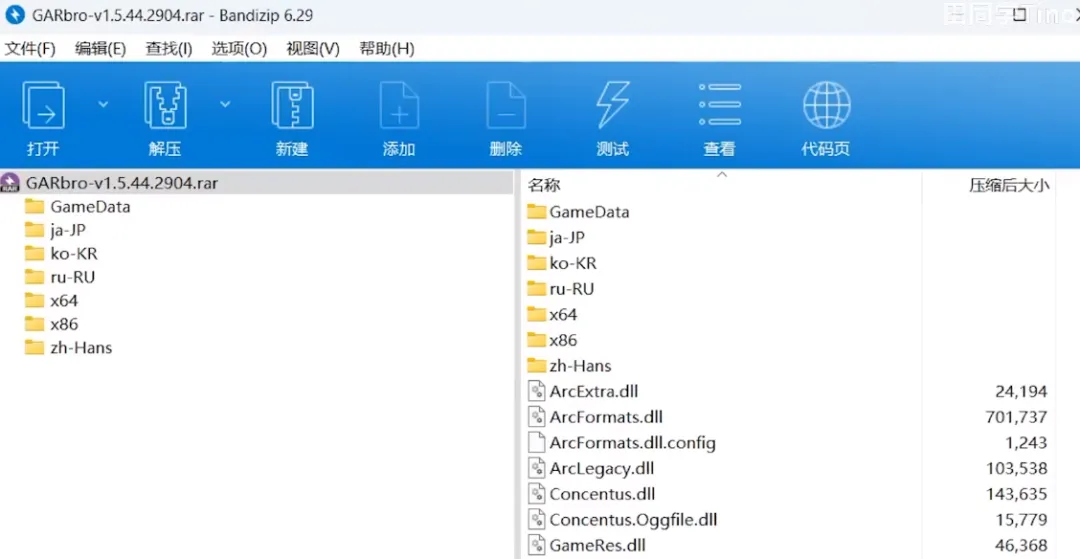Click the compressed size value 701,737
Viewport: 1080px width, 559px height.
pyautogui.click(x=1017, y=417)
